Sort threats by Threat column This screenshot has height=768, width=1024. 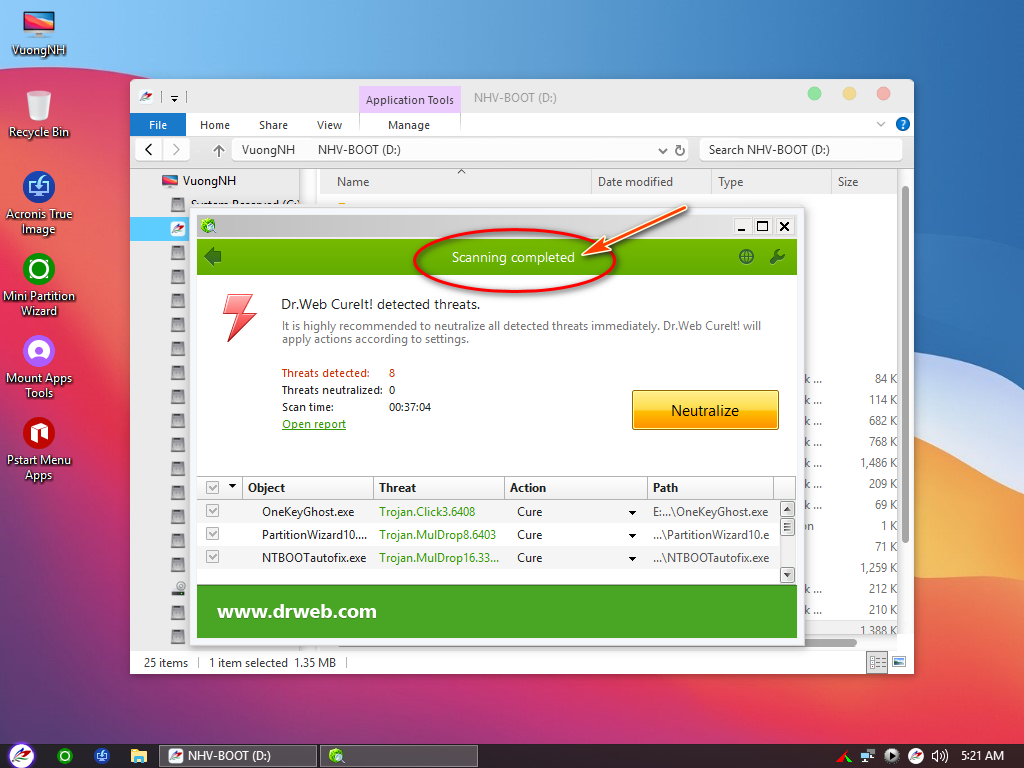[x=439, y=488]
